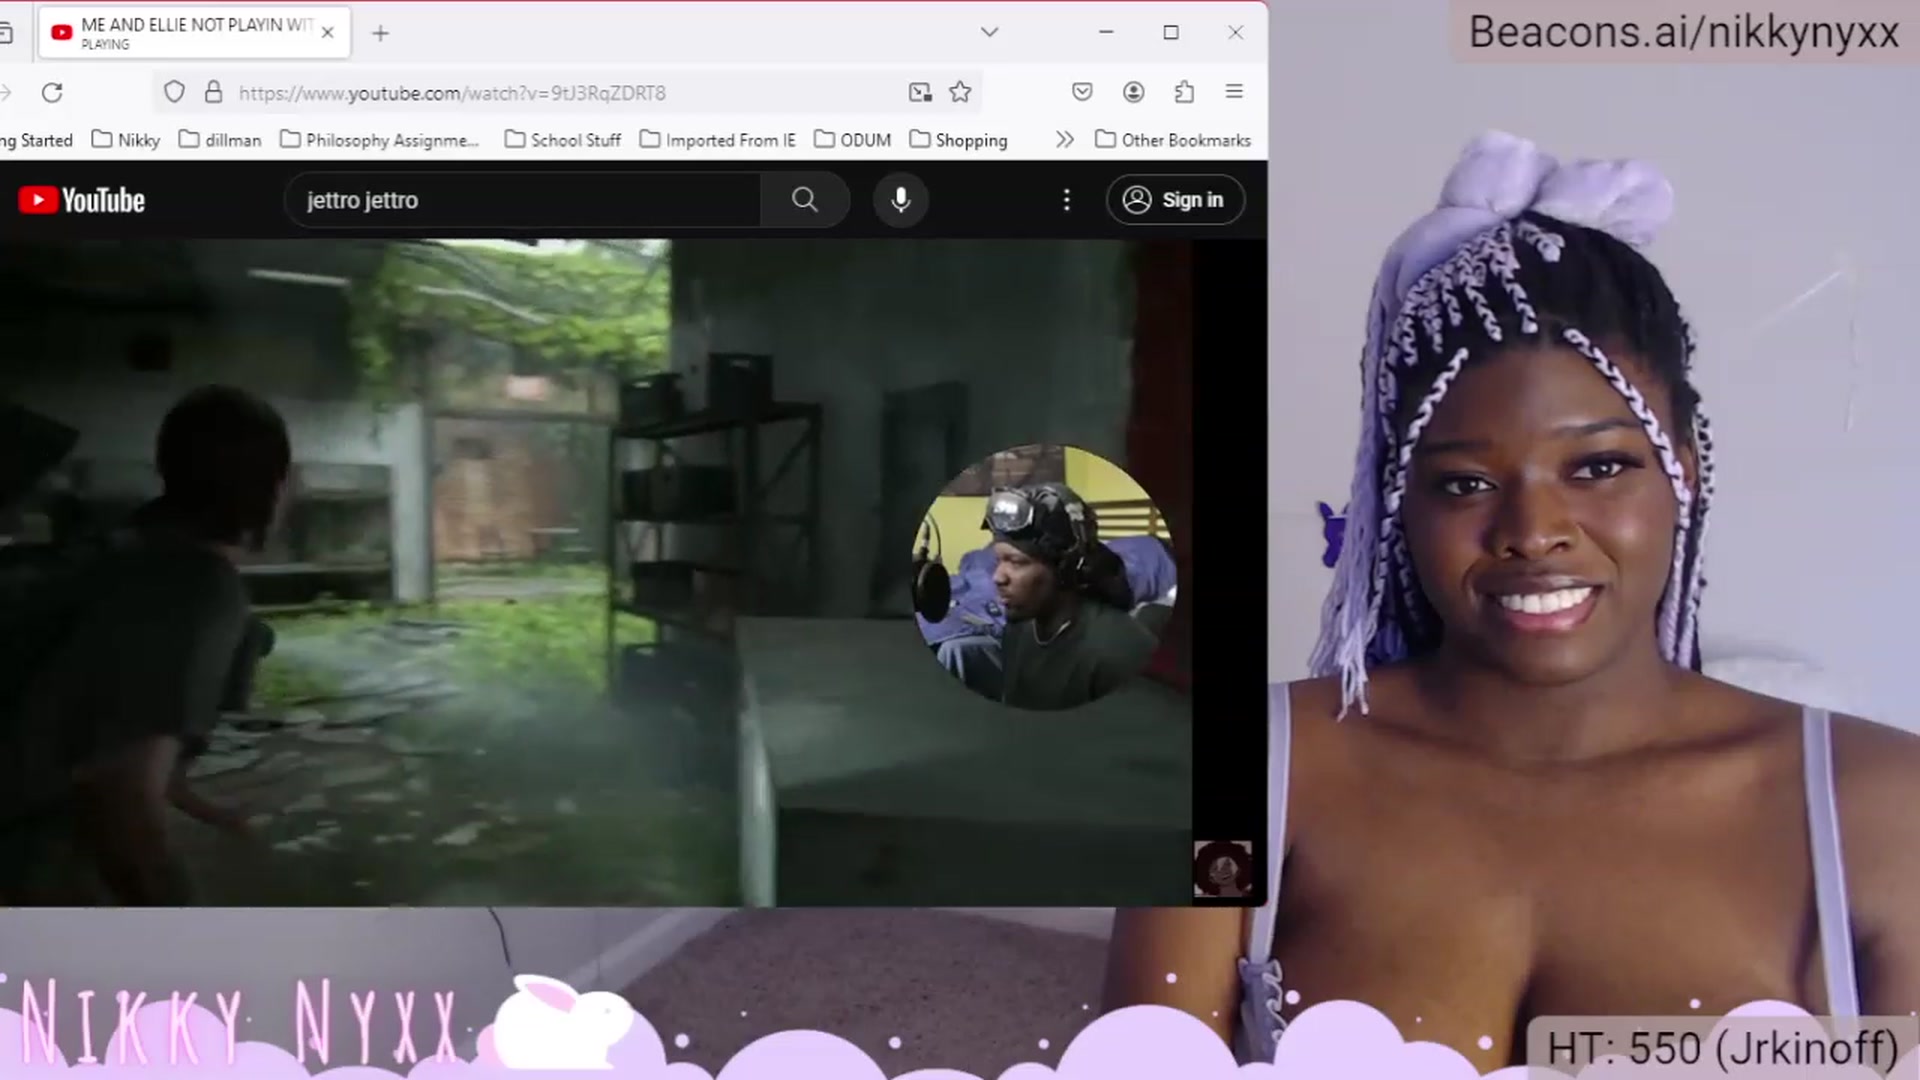
Task: Open the Firefox hamburger application menu
Action: tap(1234, 92)
